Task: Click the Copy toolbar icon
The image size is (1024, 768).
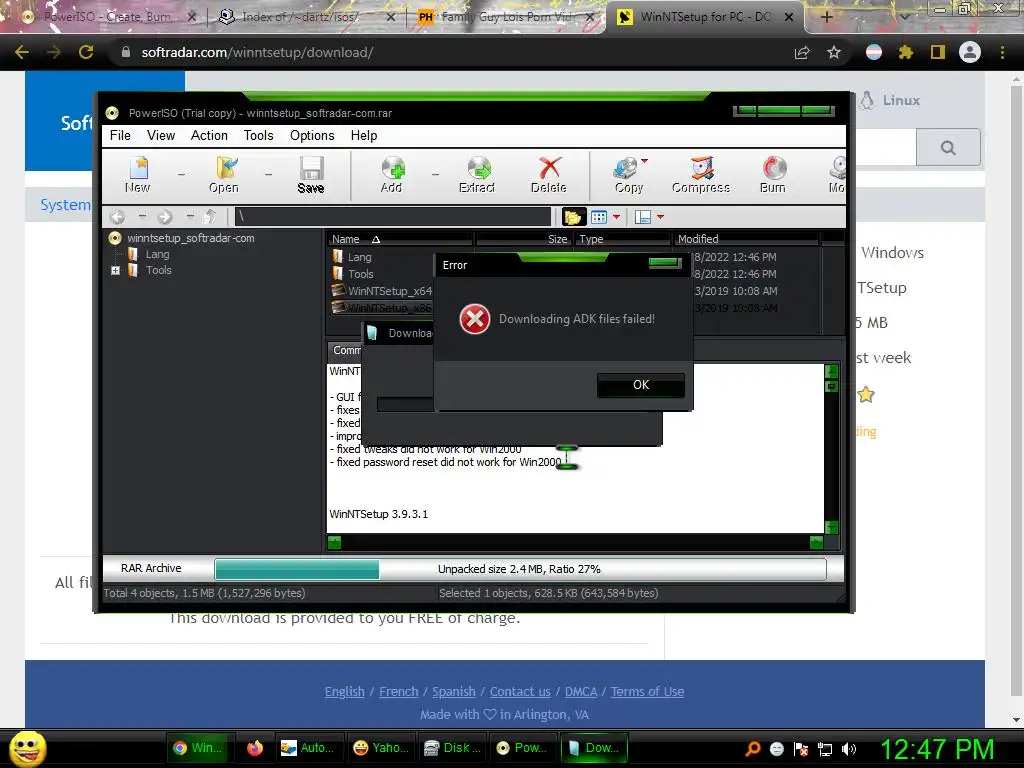Action: [627, 175]
